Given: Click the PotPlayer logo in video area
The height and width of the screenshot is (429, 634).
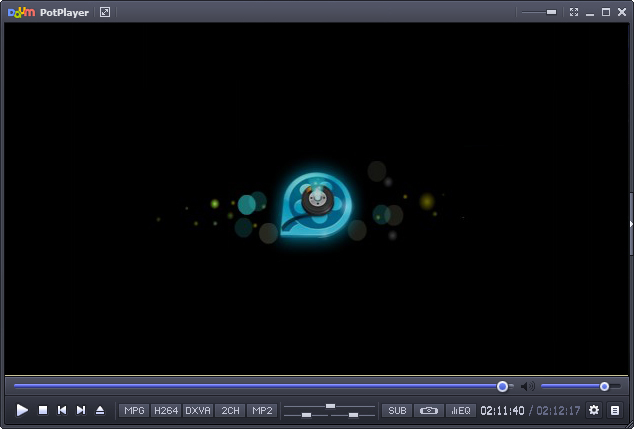Looking at the screenshot, I should (x=317, y=205).
